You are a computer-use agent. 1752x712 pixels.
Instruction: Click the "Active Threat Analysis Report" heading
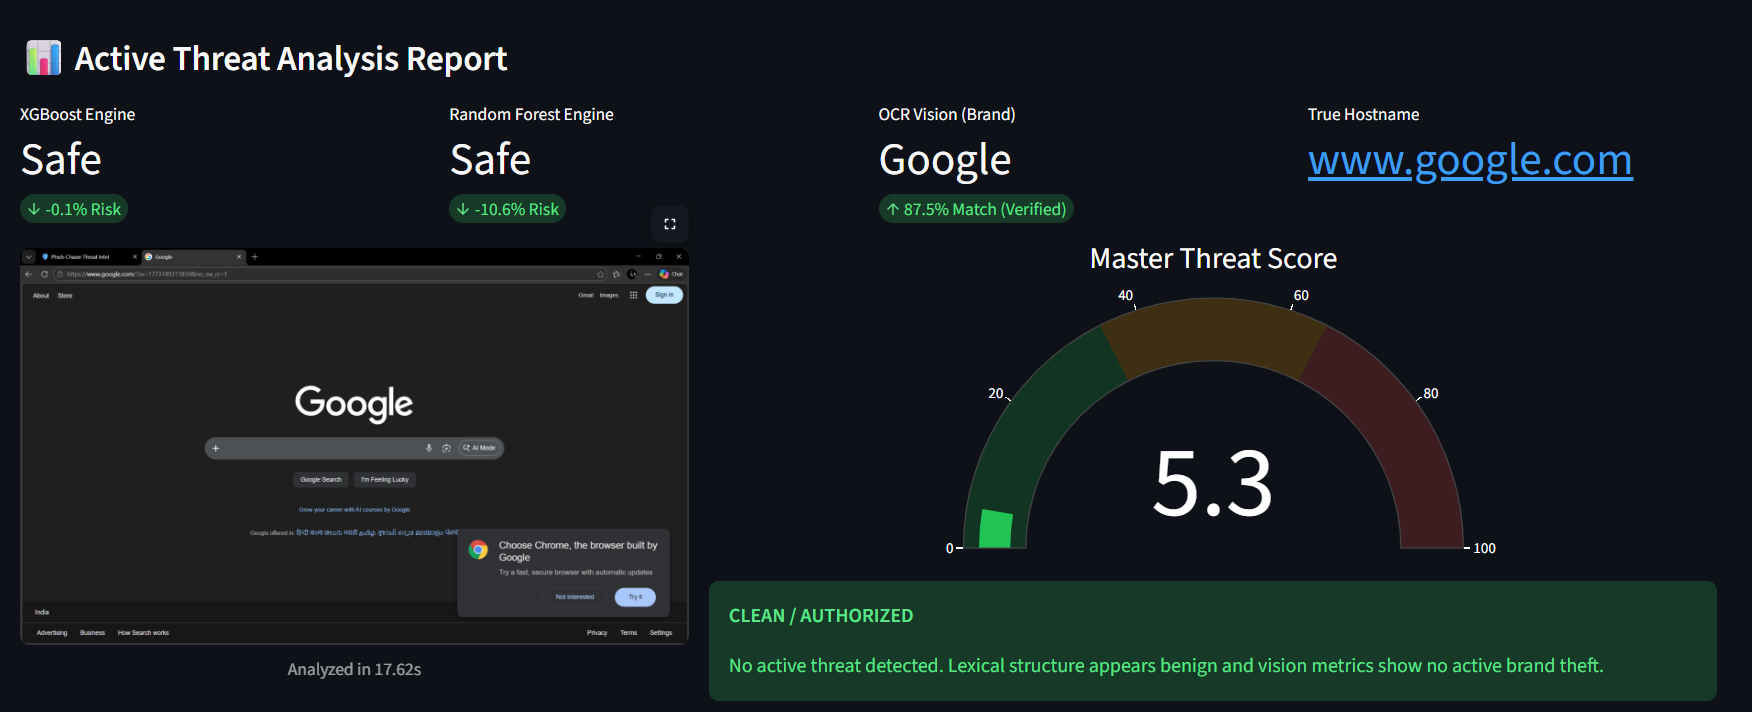tap(291, 59)
